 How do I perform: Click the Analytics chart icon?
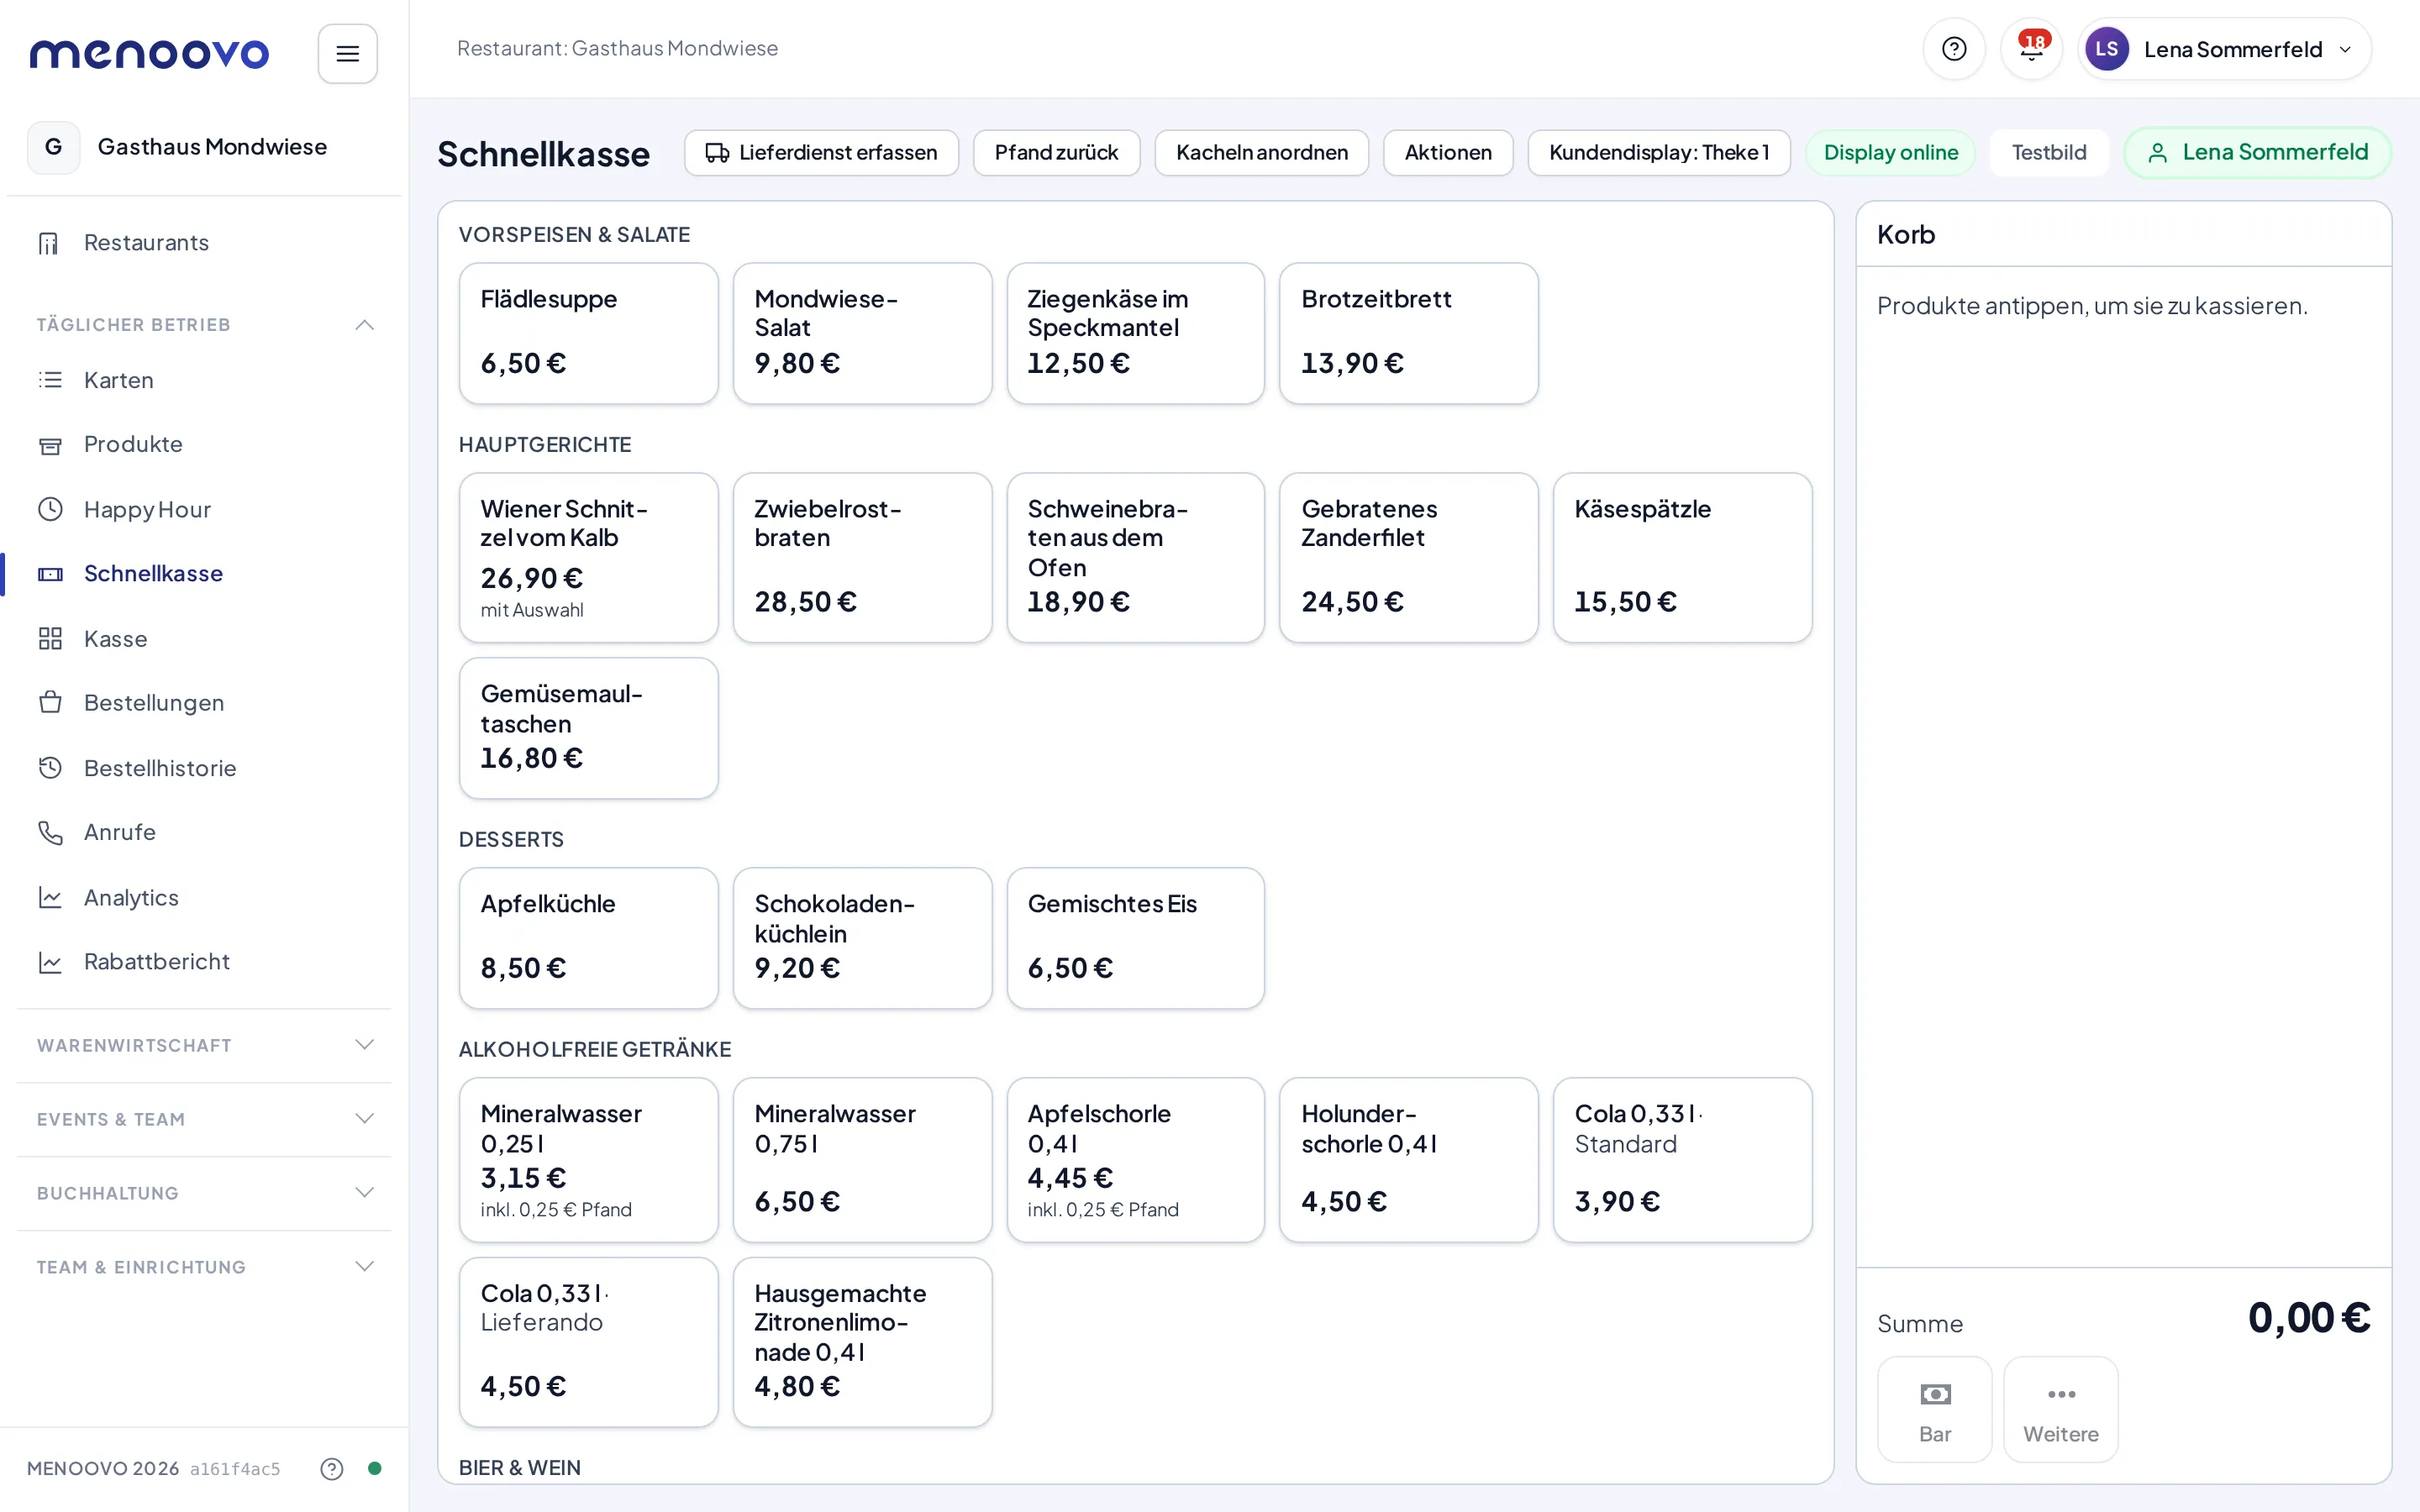[50, 897]
